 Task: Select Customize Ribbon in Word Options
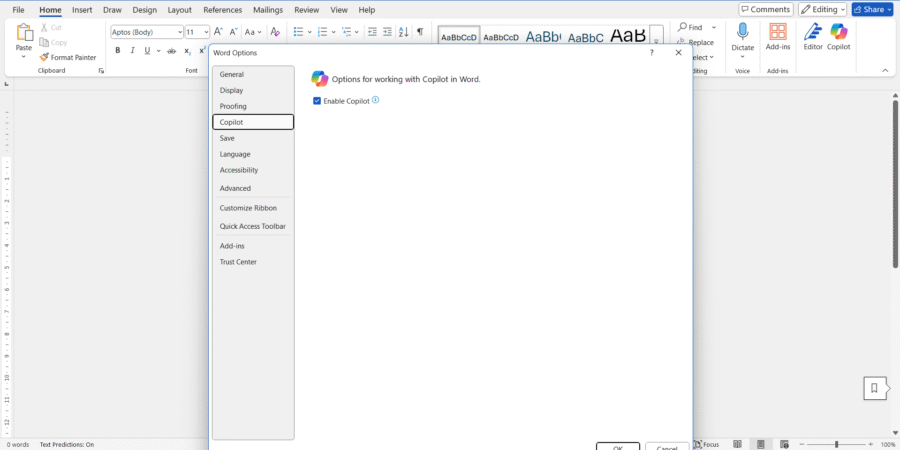point(253,208)
